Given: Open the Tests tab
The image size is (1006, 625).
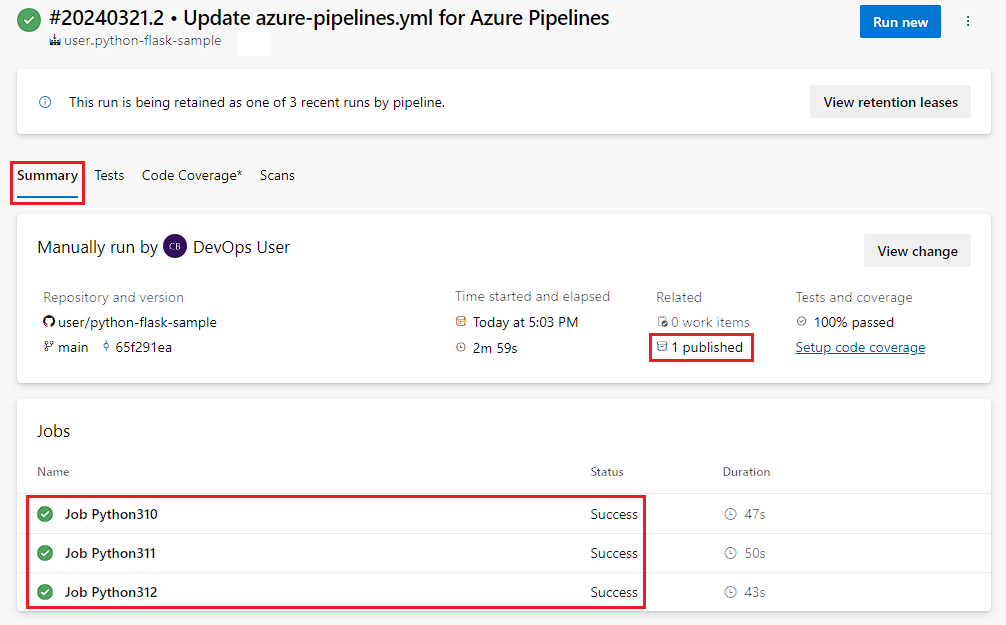Looking at the screenshot, I should tap(109, 176).
